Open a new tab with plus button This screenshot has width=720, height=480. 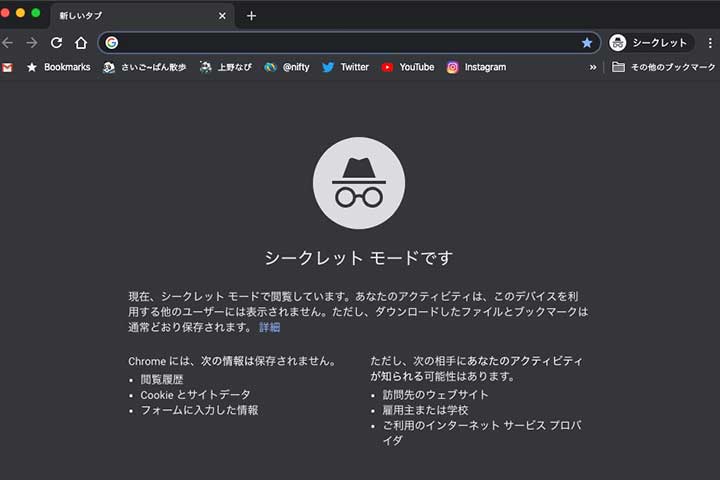coord(251,16)
